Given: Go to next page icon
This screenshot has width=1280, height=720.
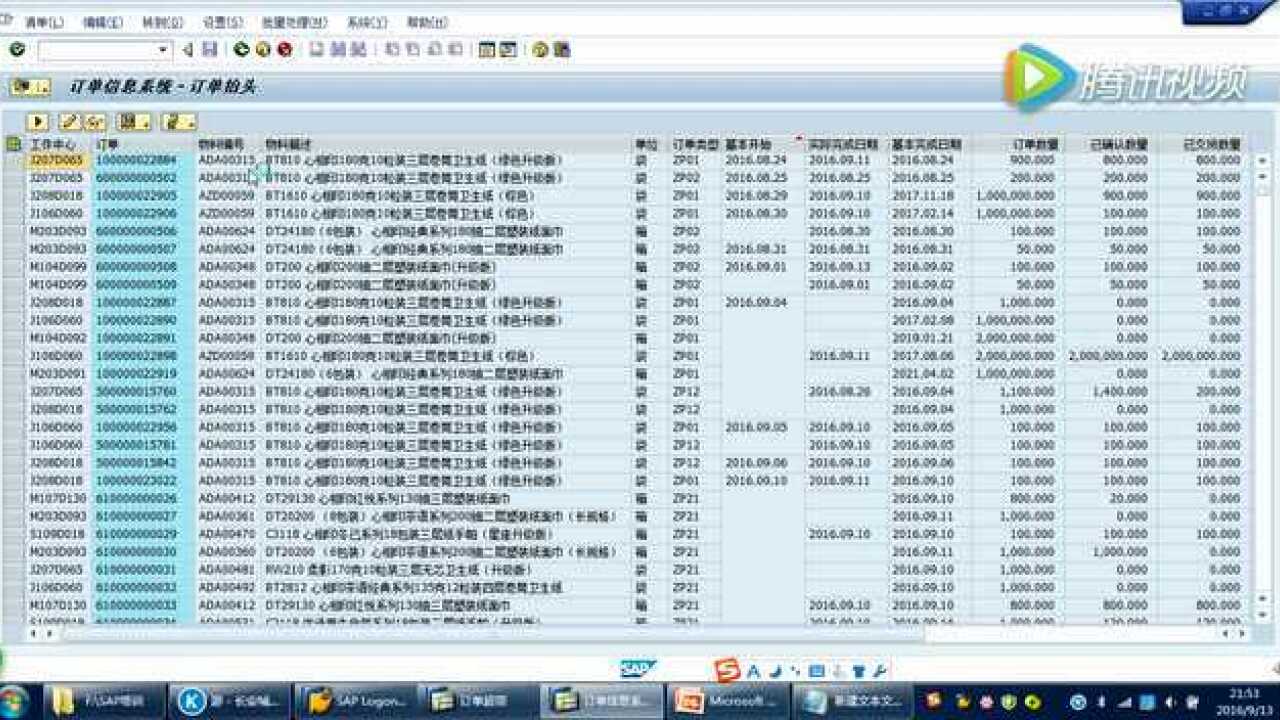Looking at the screenshot, I should [435, 49].
